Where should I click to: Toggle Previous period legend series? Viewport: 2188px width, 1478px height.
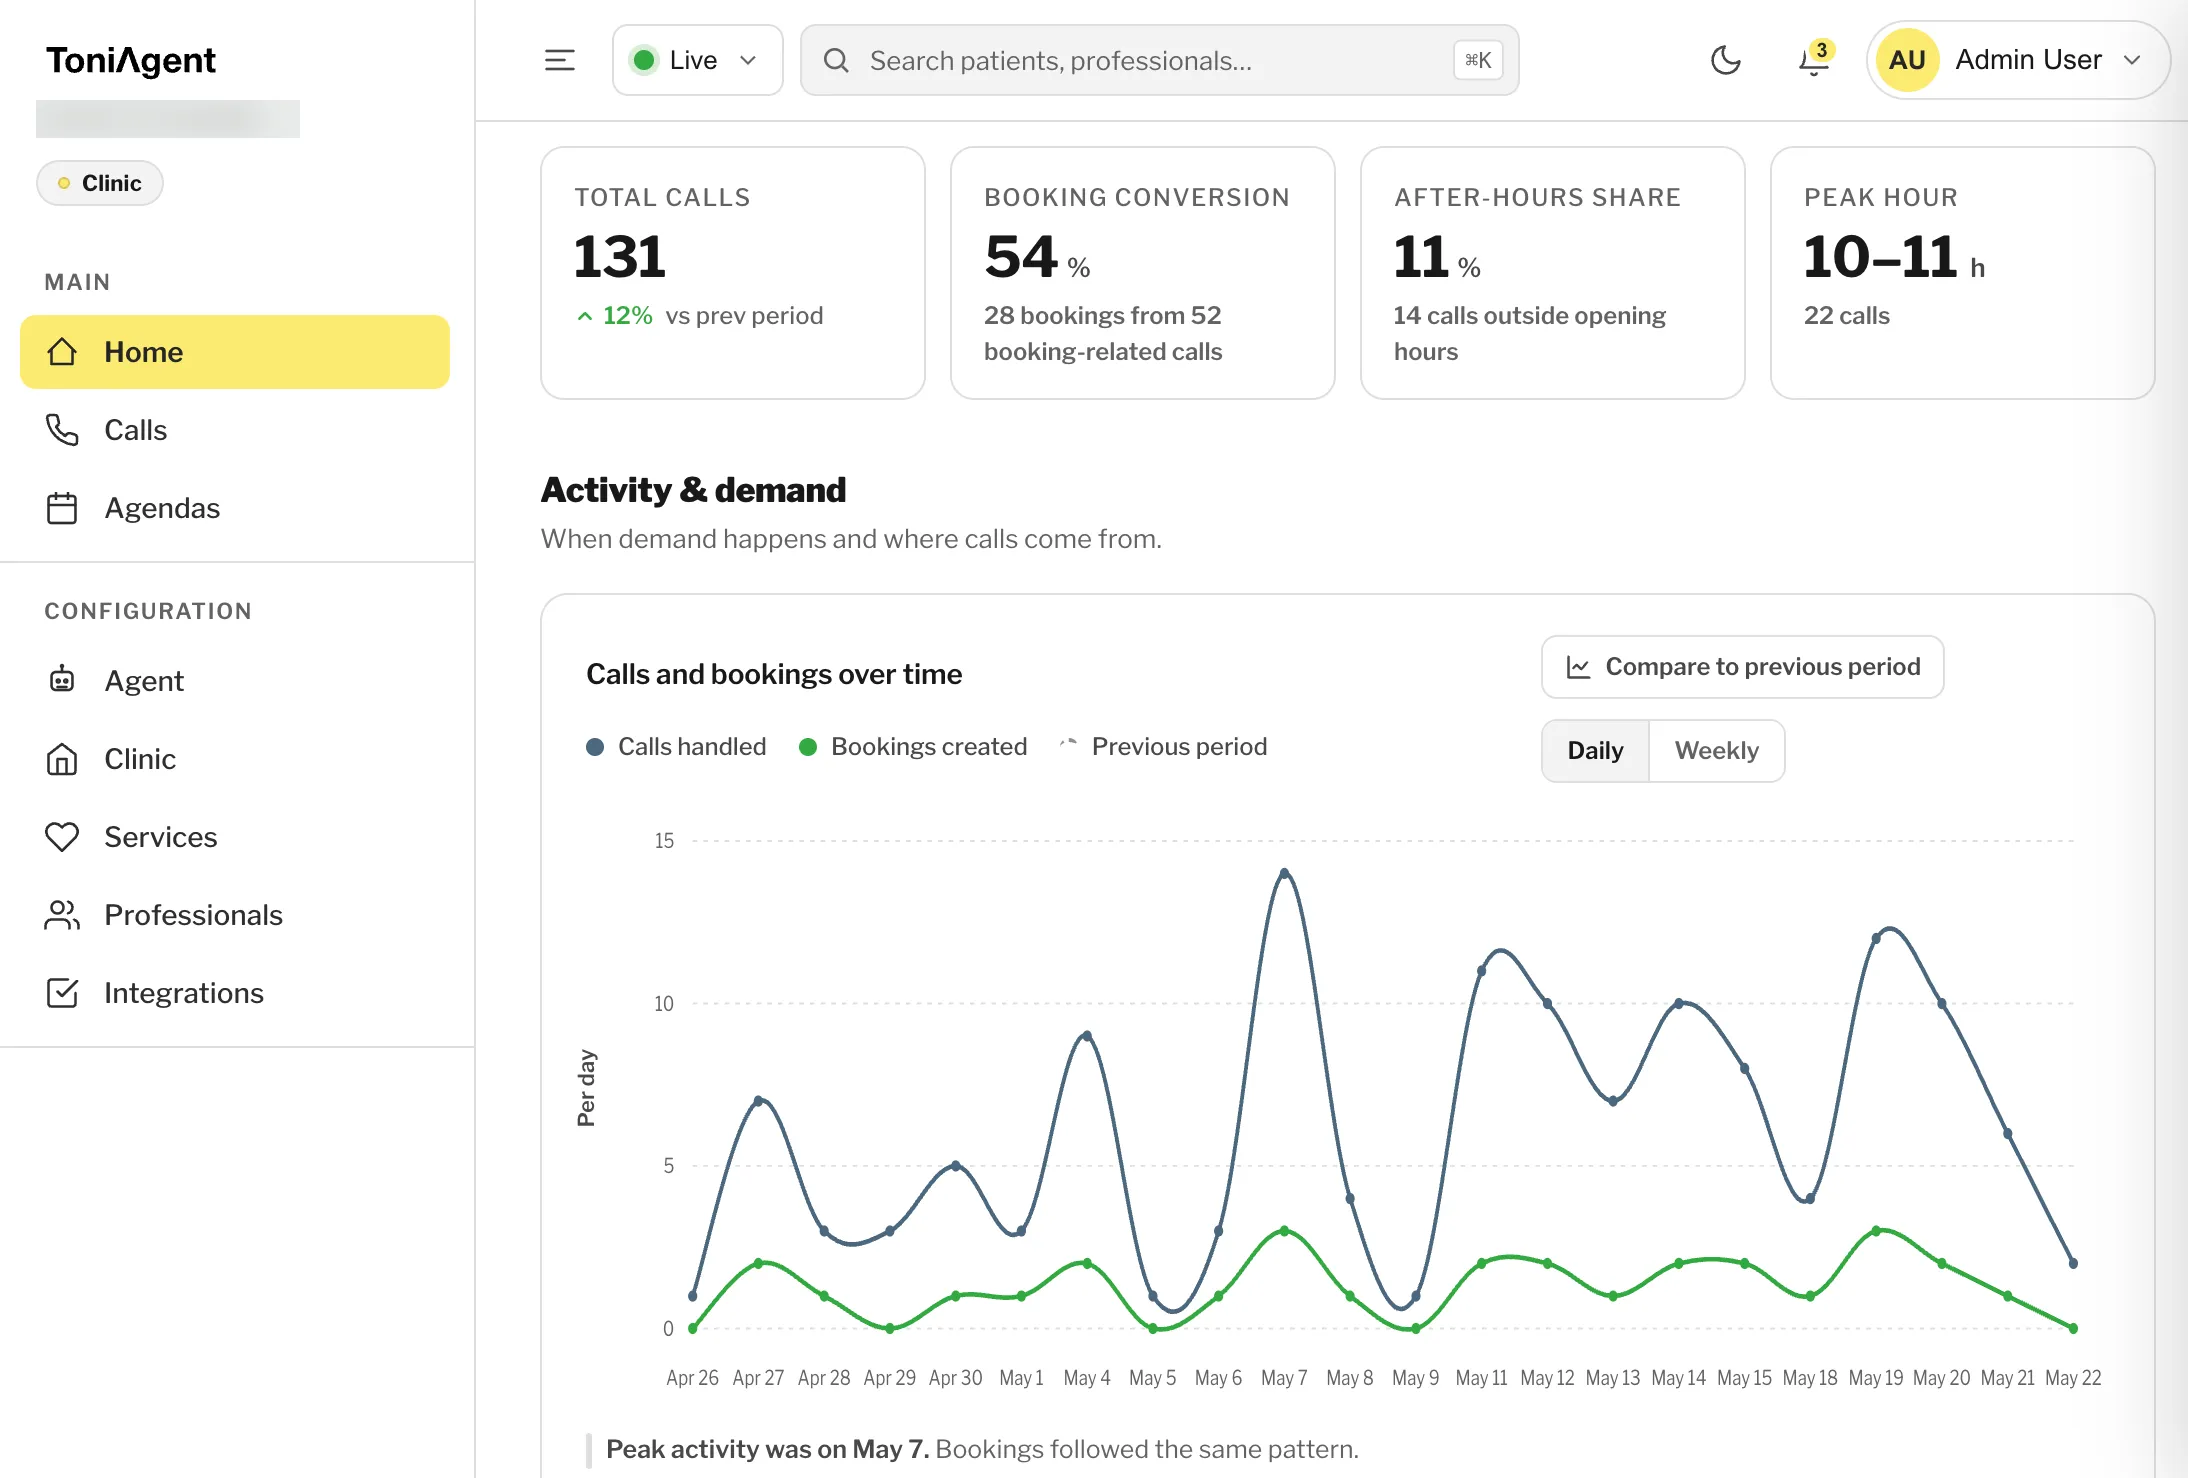(1163, 747)
